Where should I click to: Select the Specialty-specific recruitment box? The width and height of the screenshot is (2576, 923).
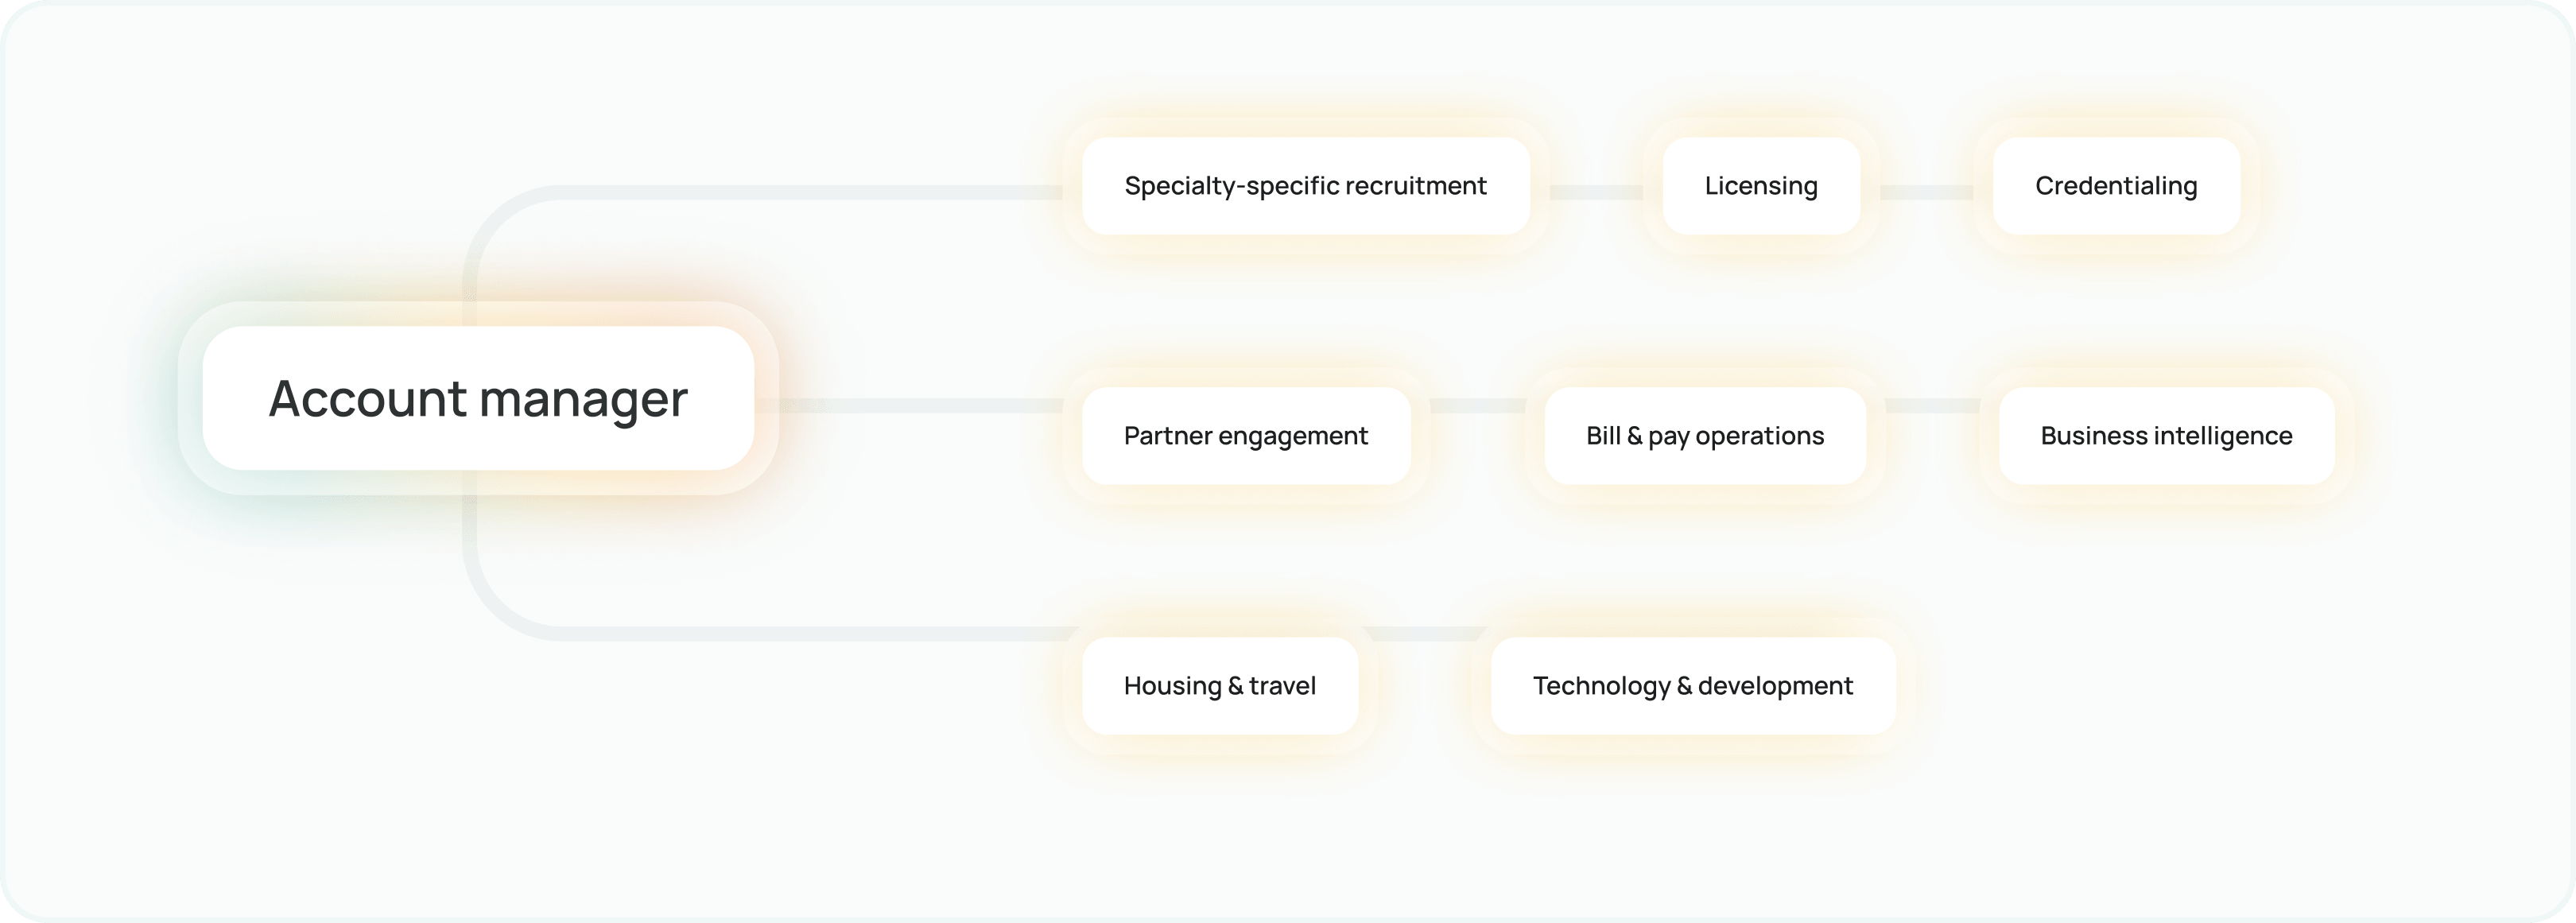(1305, 186)
